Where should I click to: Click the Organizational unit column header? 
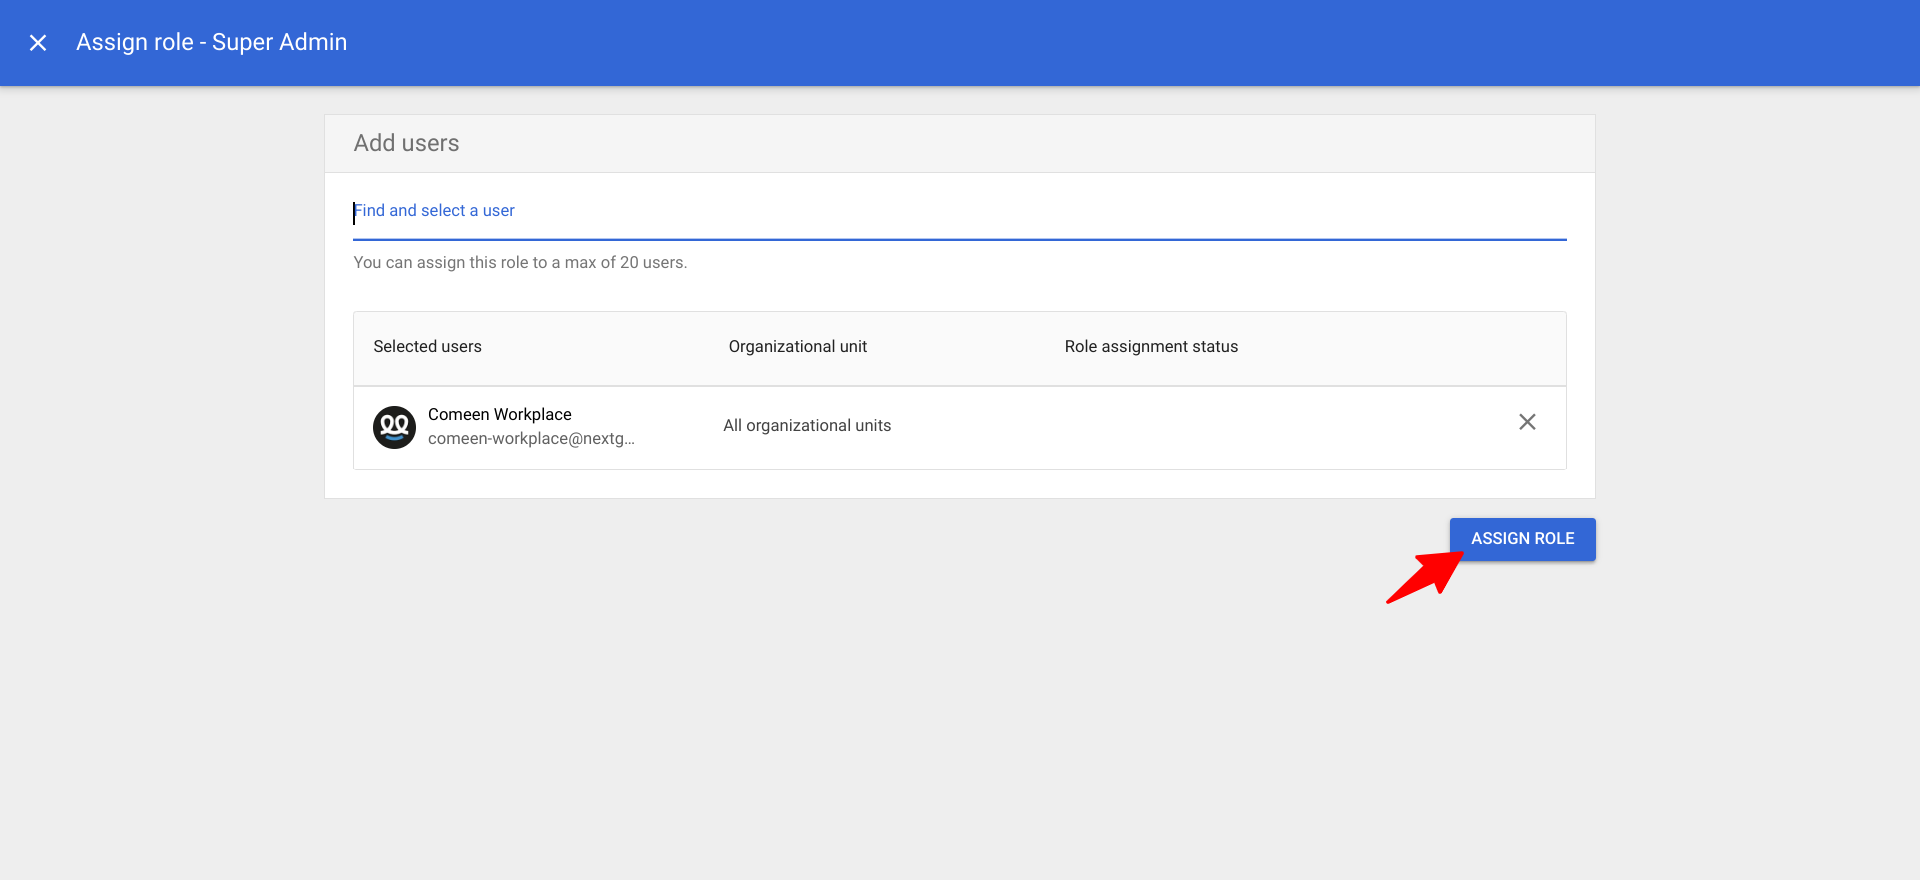point(797,347)
